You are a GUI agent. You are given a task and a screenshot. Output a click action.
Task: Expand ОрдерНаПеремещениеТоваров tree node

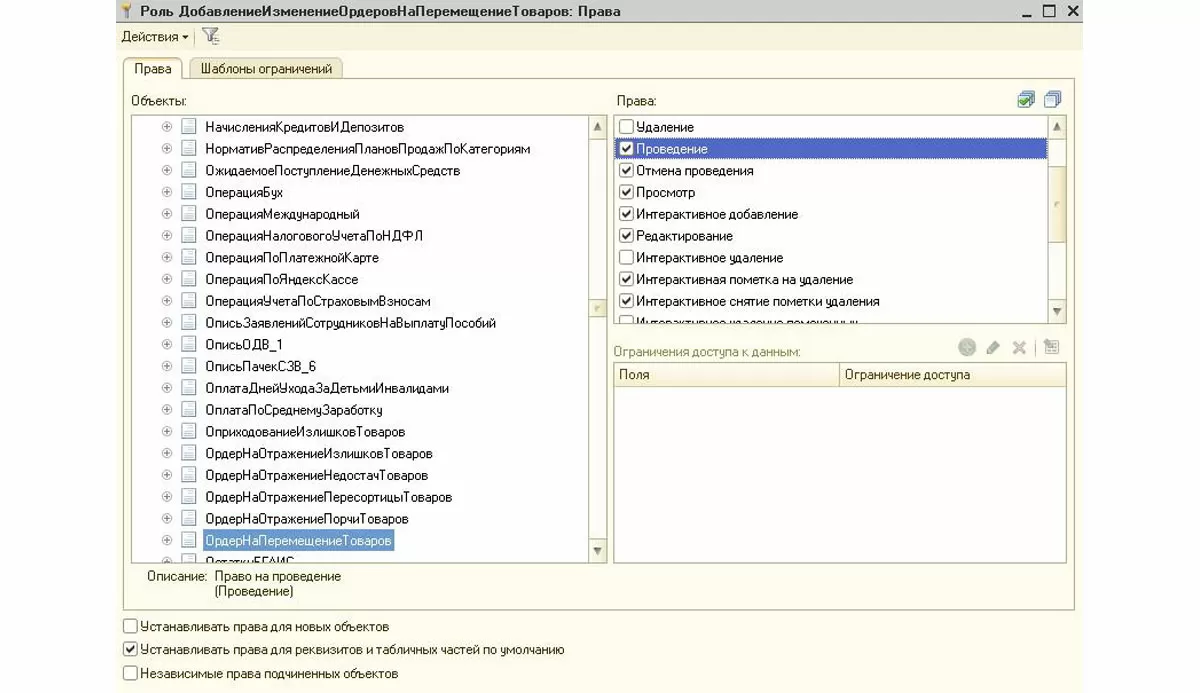tap(167, 540)
